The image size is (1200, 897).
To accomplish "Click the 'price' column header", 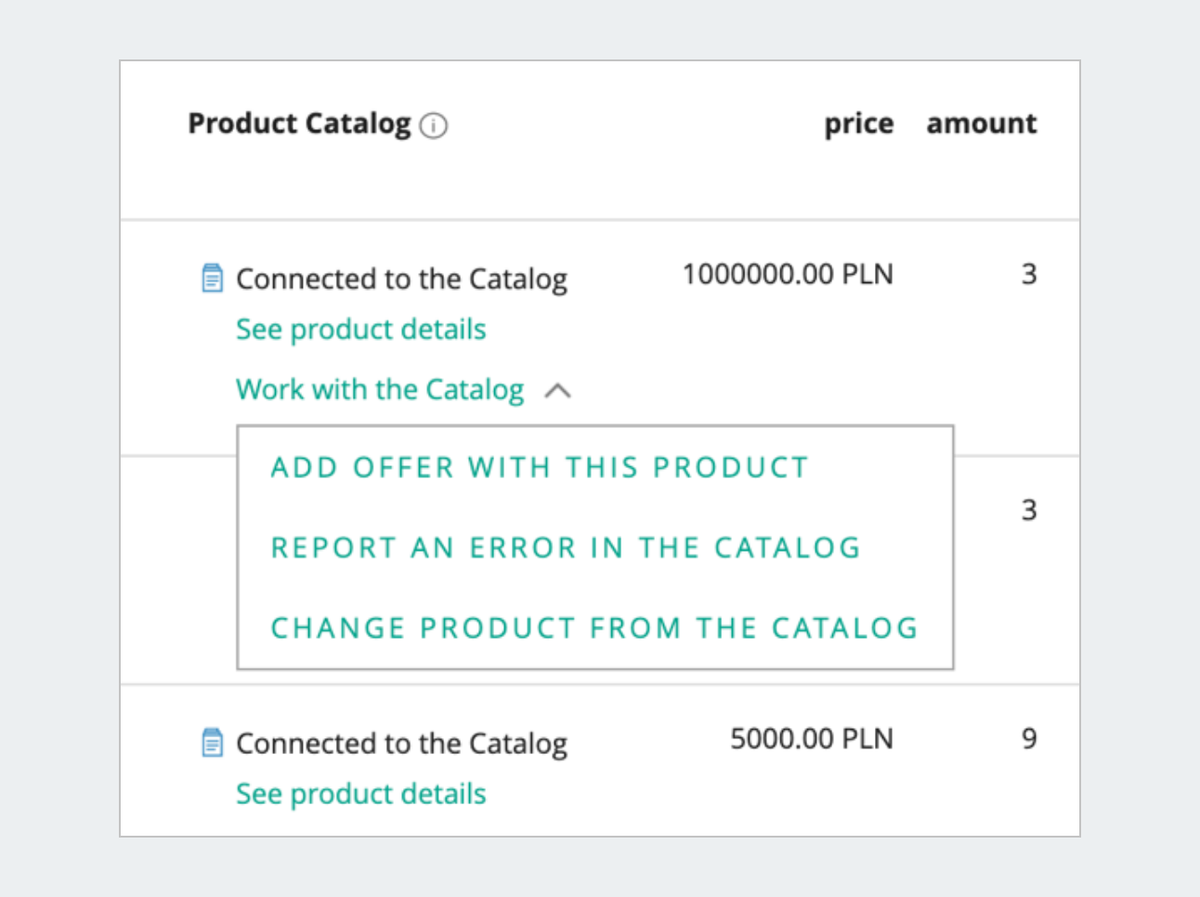I will [858, 124].
